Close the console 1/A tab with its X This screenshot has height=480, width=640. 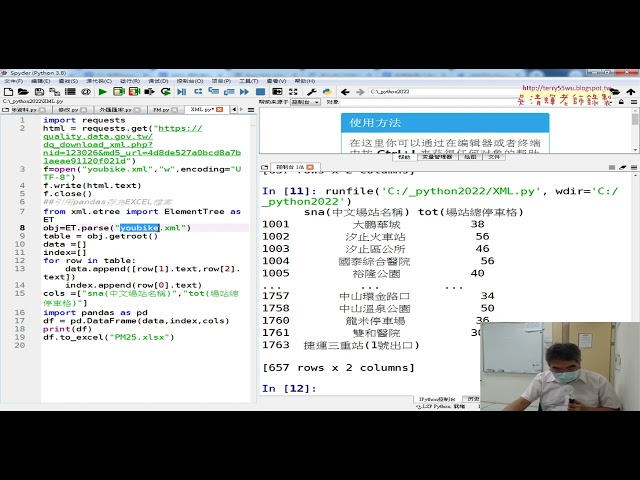pos(310,167)
